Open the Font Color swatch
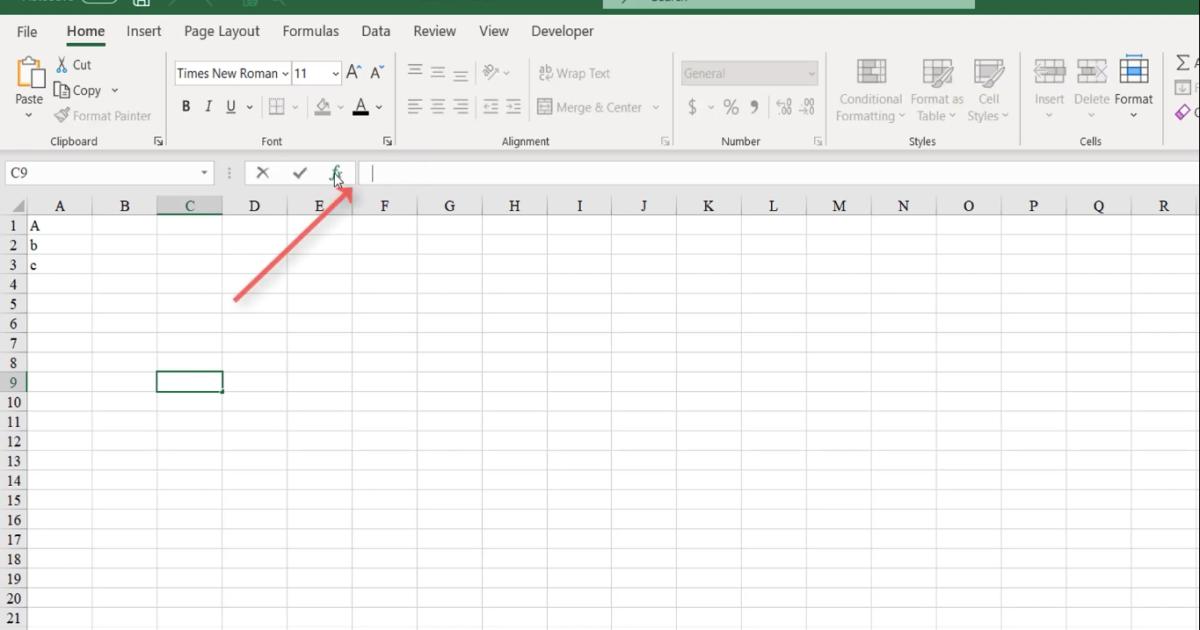Screen dimensions: 1200x630 pos(359,107)
